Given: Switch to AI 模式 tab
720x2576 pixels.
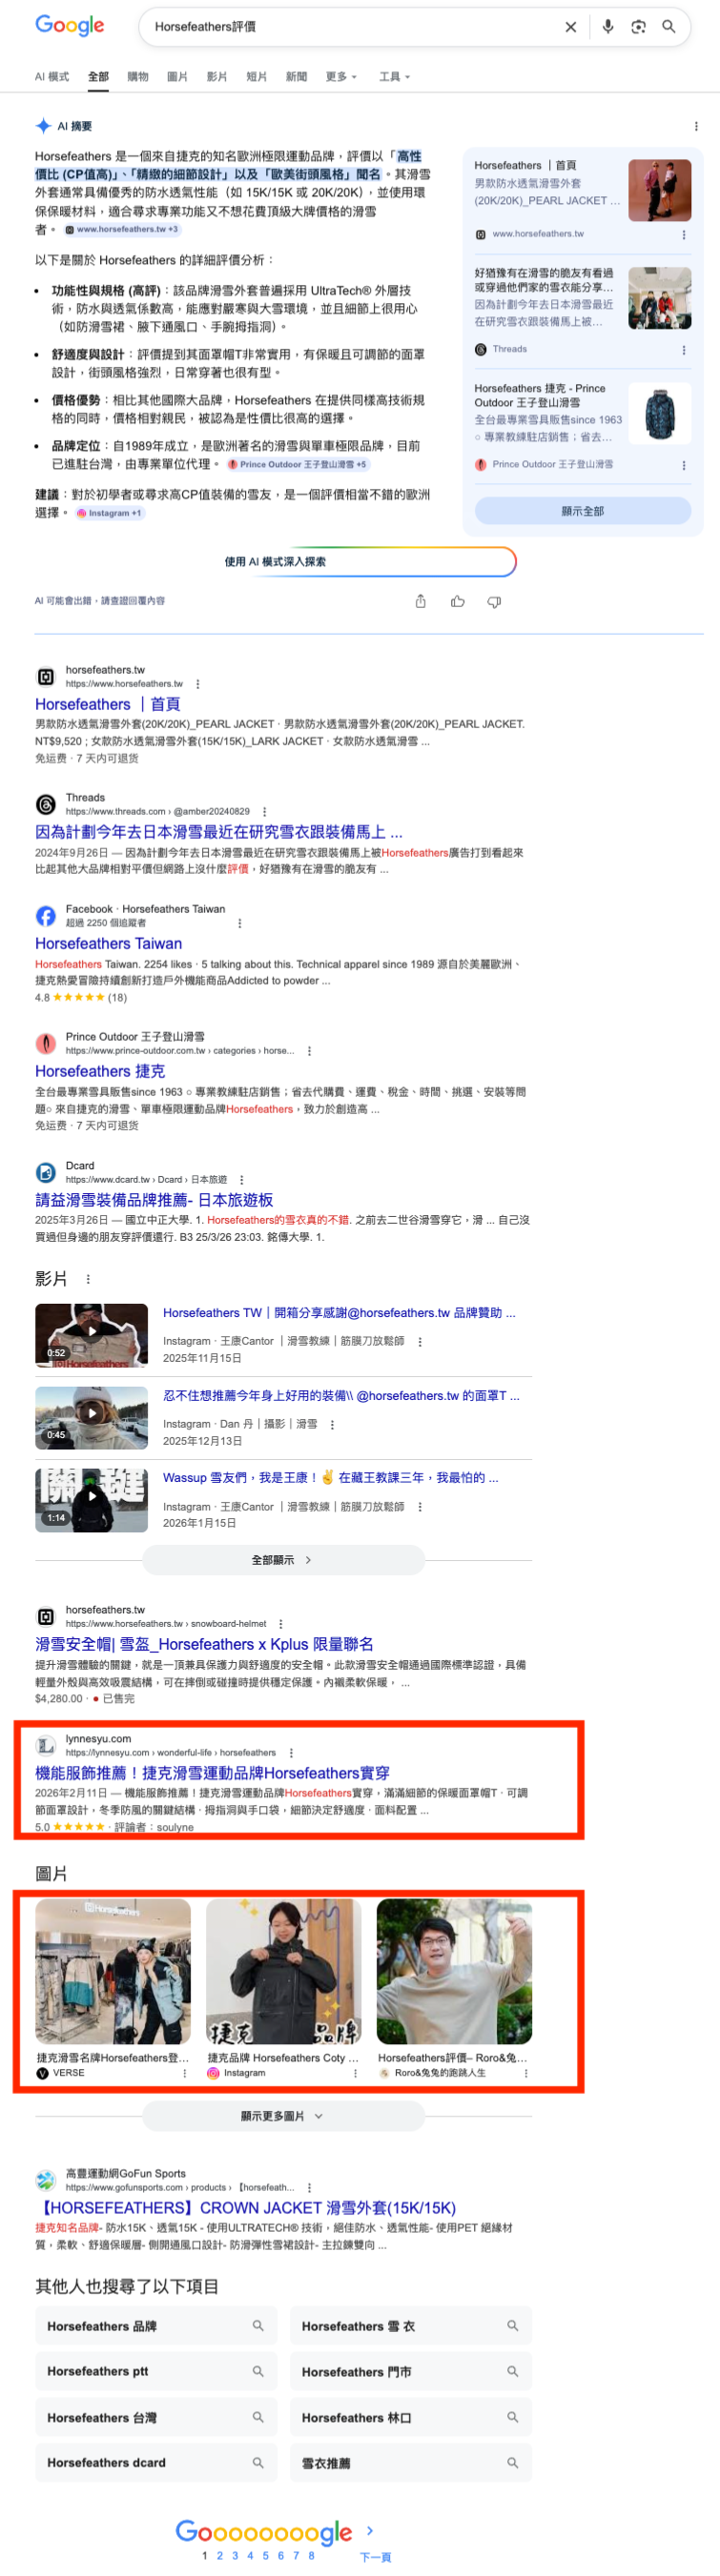Looking at the screenshot, I should pyautogui.click(x=52, y=77).
